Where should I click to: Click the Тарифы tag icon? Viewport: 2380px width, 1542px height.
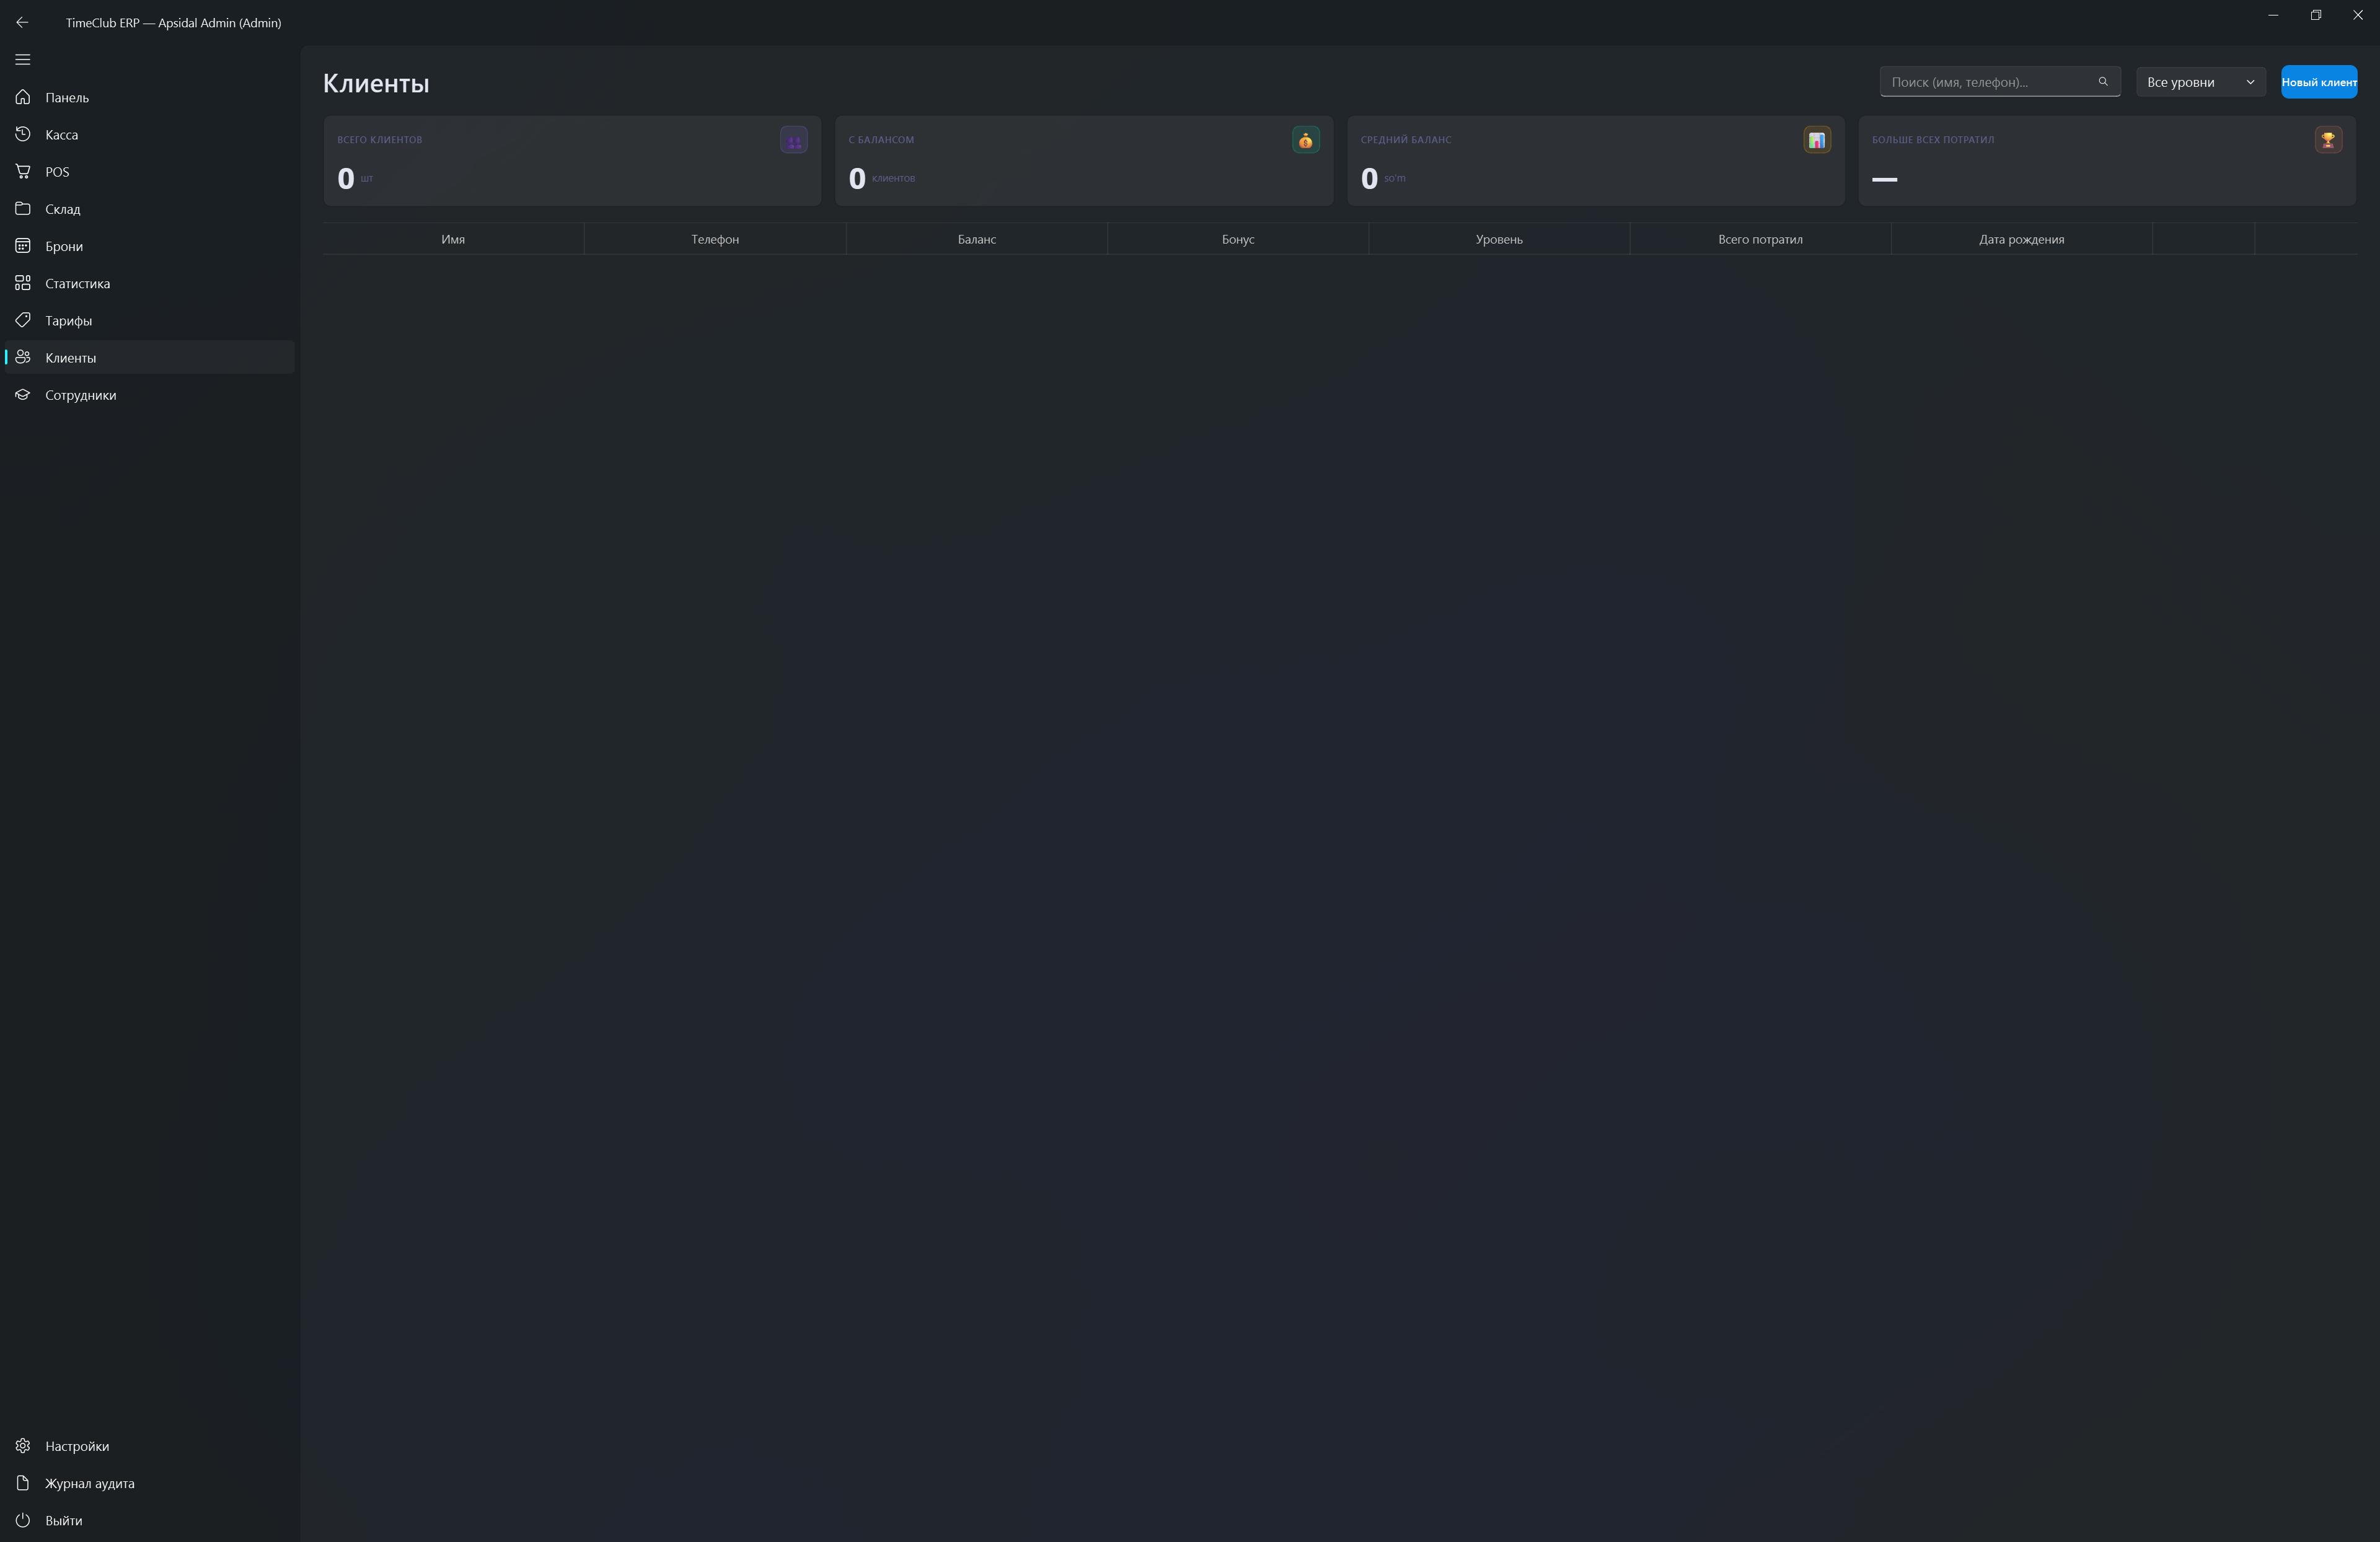23,320
